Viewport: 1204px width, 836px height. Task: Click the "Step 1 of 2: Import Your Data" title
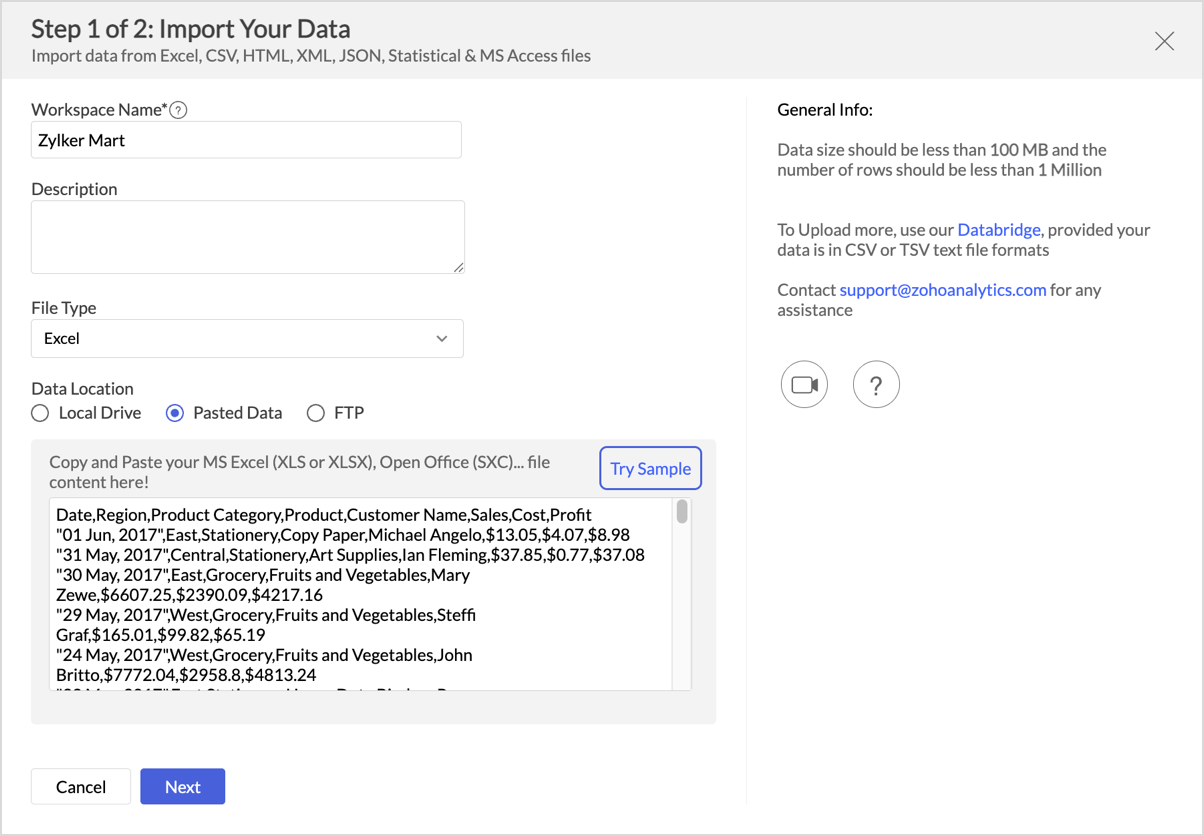tap(191, 29)
